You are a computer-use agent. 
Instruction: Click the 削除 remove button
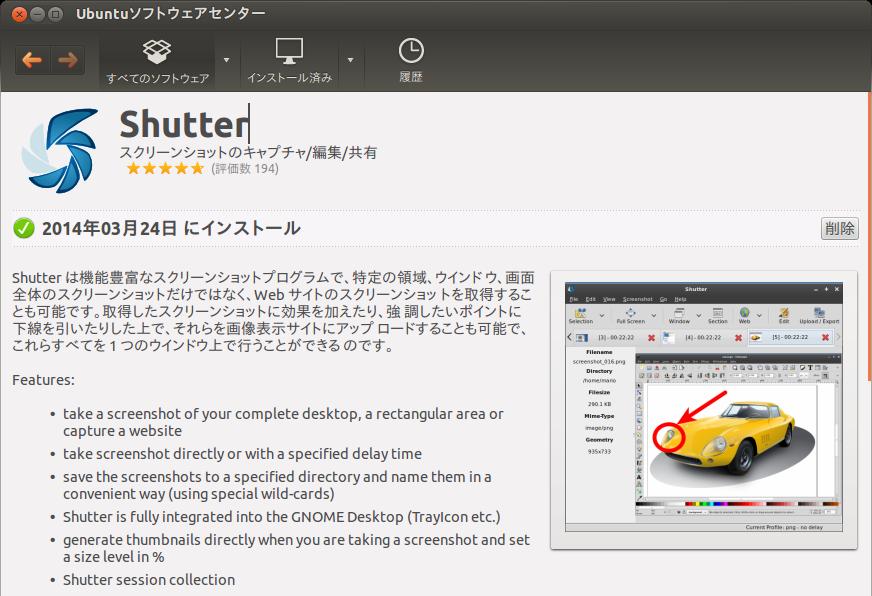839,228
